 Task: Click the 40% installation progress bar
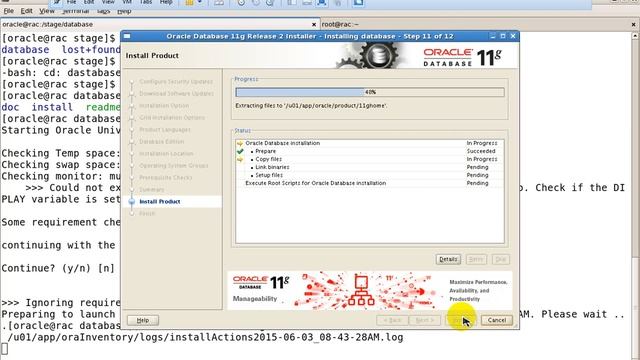[370, 92]
